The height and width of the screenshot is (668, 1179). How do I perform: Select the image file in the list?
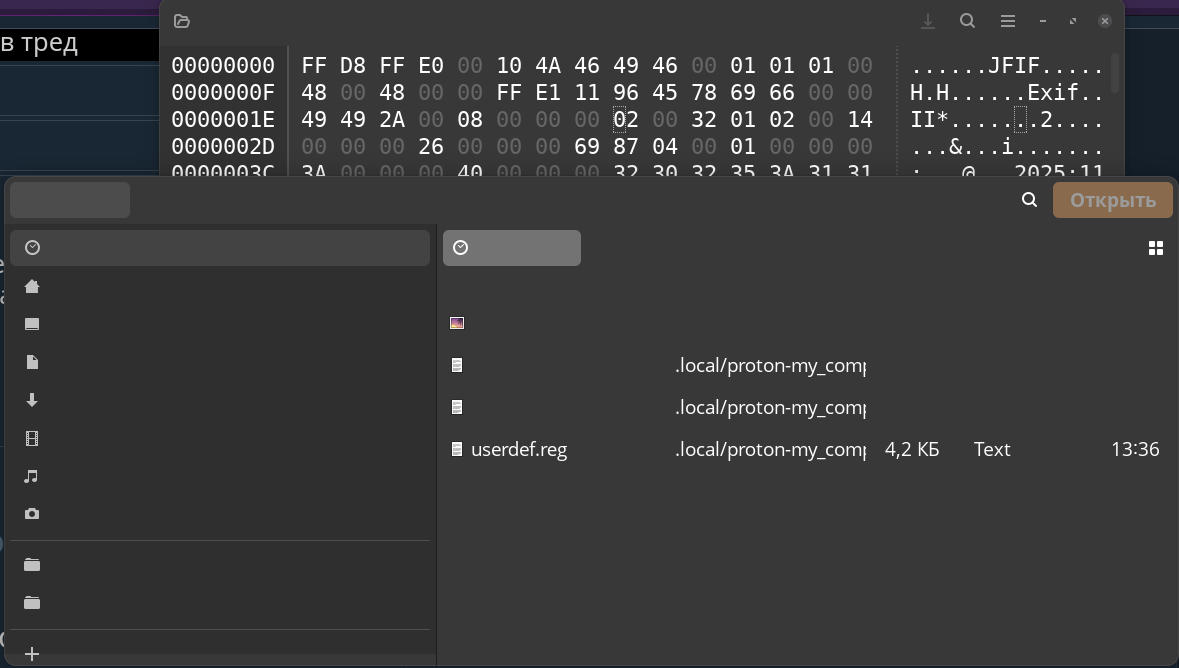457,323
